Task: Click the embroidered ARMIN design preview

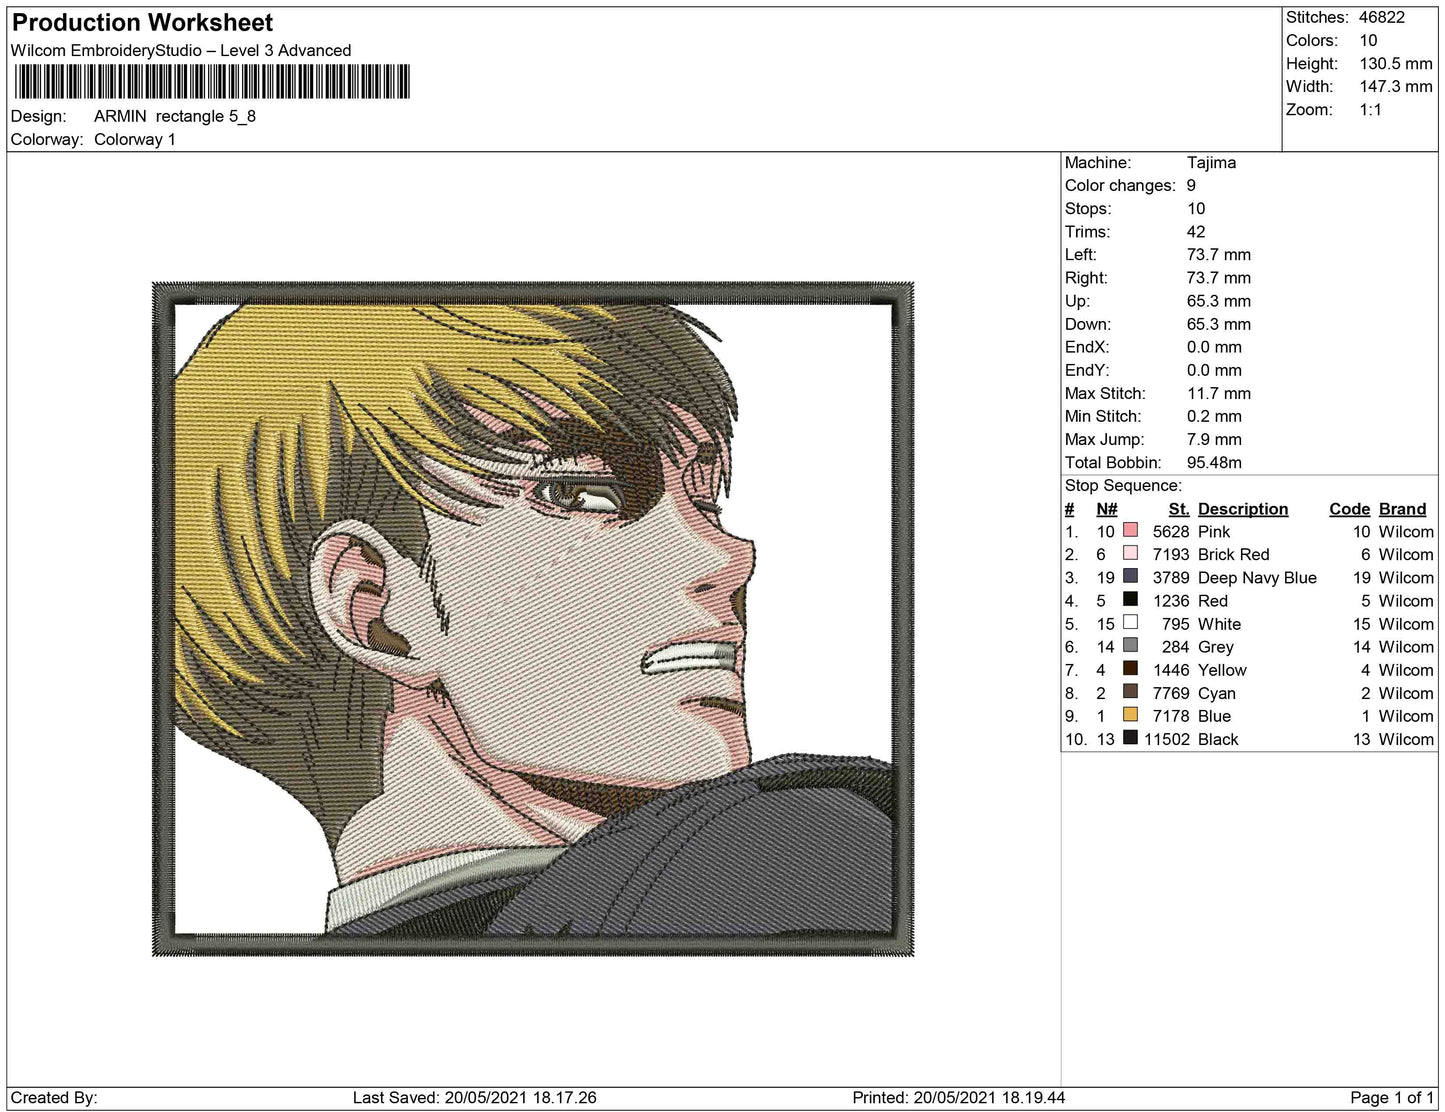Action: point(533,619)
